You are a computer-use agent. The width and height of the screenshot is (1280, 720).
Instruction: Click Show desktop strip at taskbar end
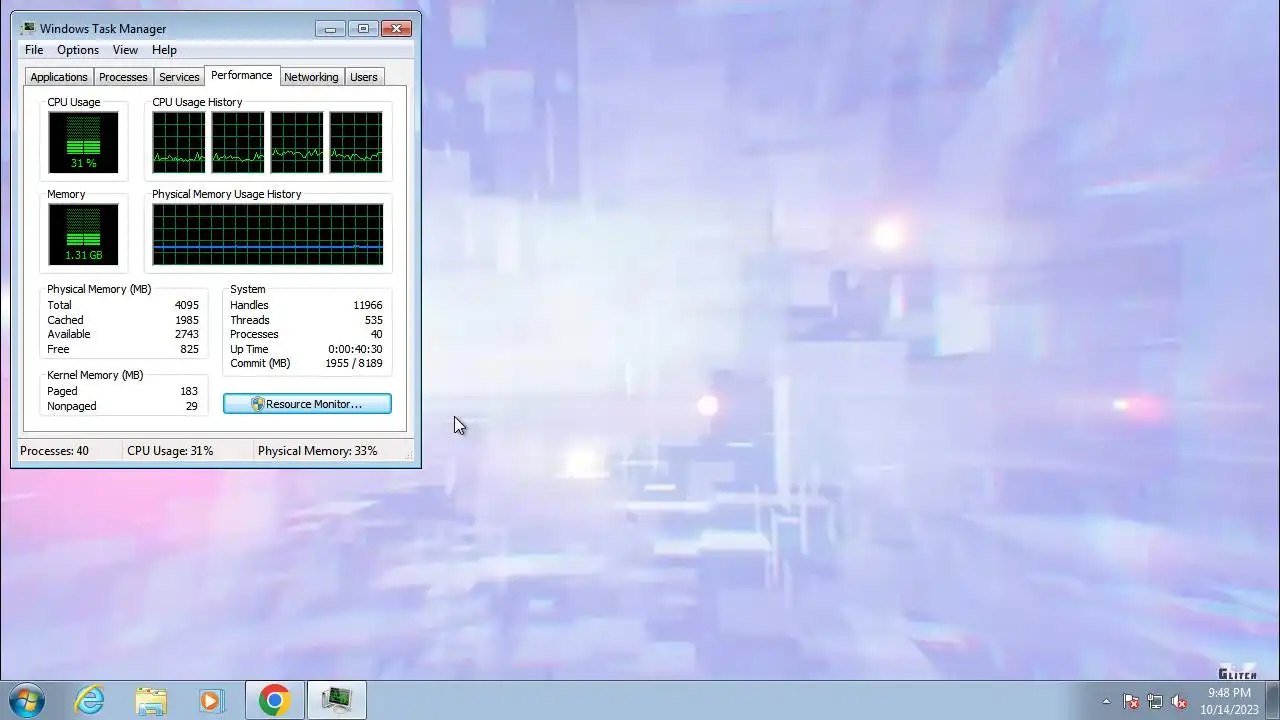click(1272, 700)
